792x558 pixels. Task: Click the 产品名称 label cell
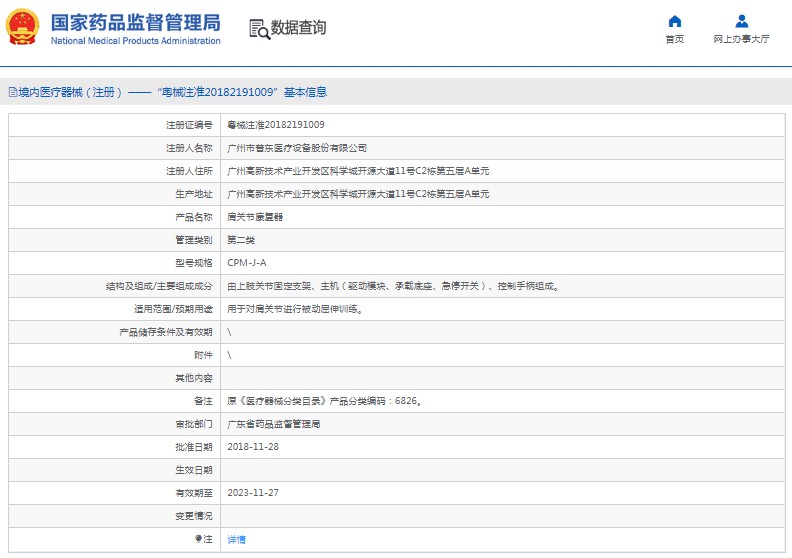point(115,217)
